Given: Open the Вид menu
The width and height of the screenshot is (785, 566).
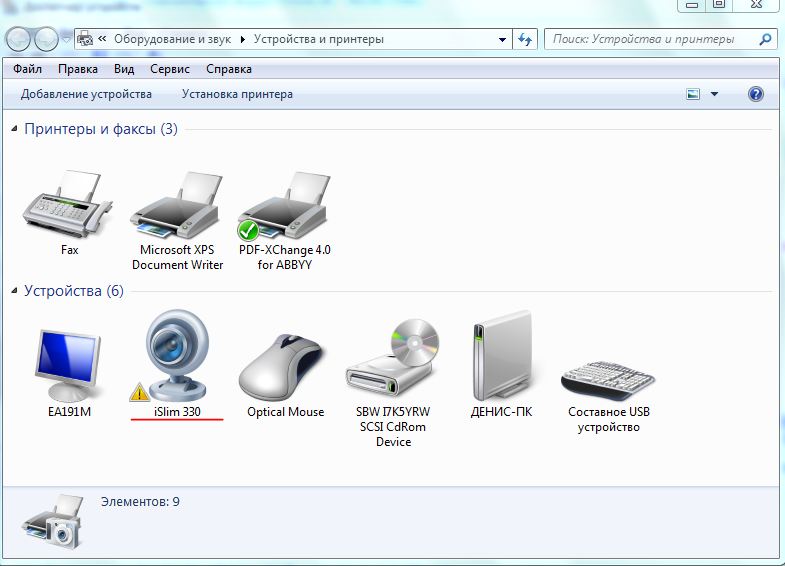Looking at the screenshot, I should [x=124, y=69].
